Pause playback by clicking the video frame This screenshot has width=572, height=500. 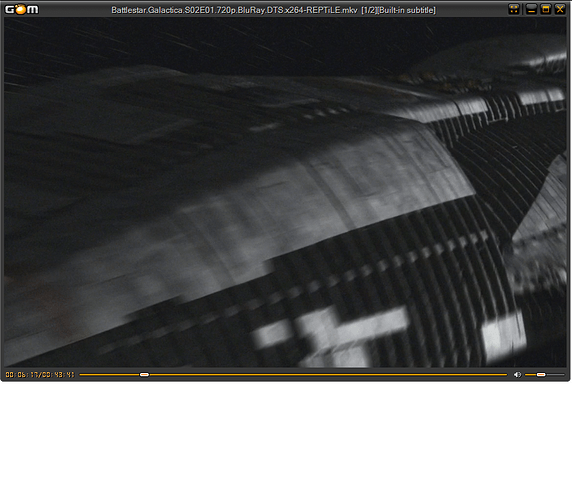285,192
